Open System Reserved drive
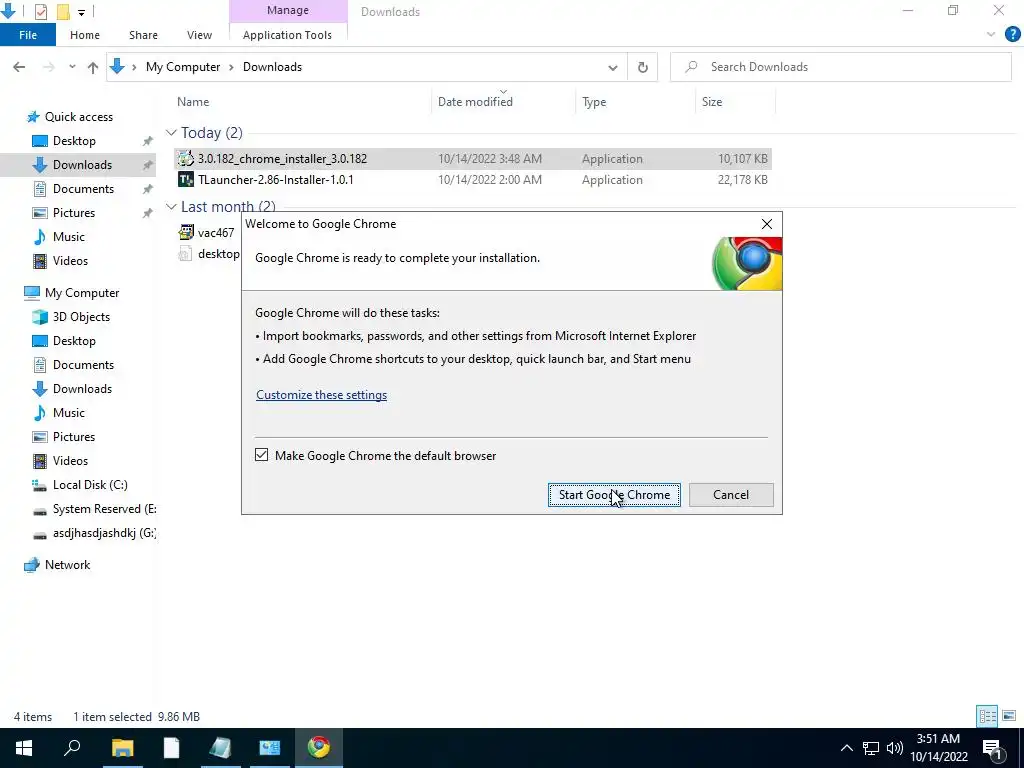 [104, 509]
